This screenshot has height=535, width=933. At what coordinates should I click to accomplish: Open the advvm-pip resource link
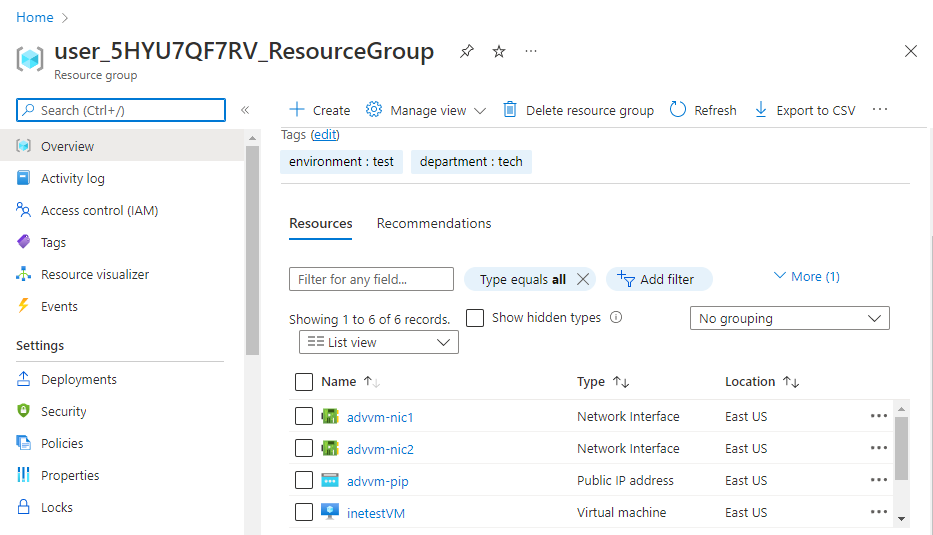(377, 481)
